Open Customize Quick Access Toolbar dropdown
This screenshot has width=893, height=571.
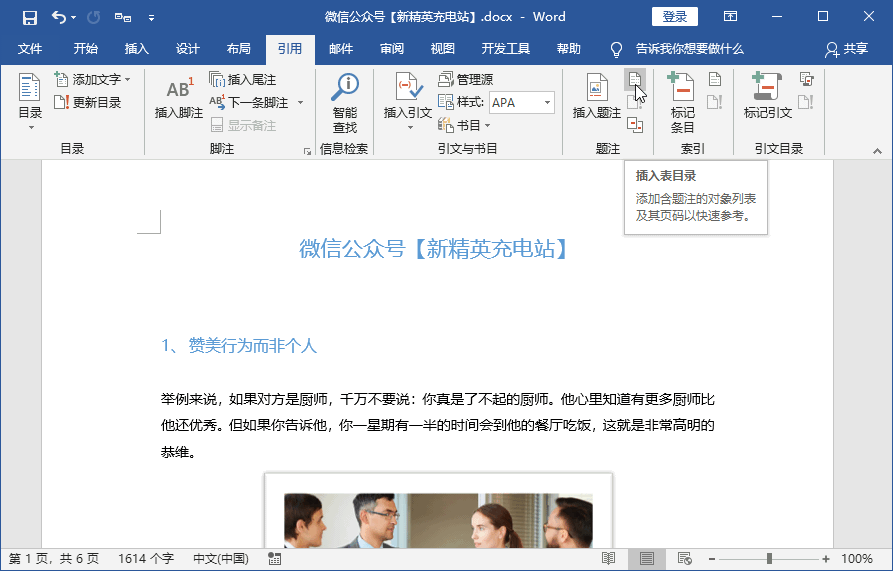coord(151,18)
